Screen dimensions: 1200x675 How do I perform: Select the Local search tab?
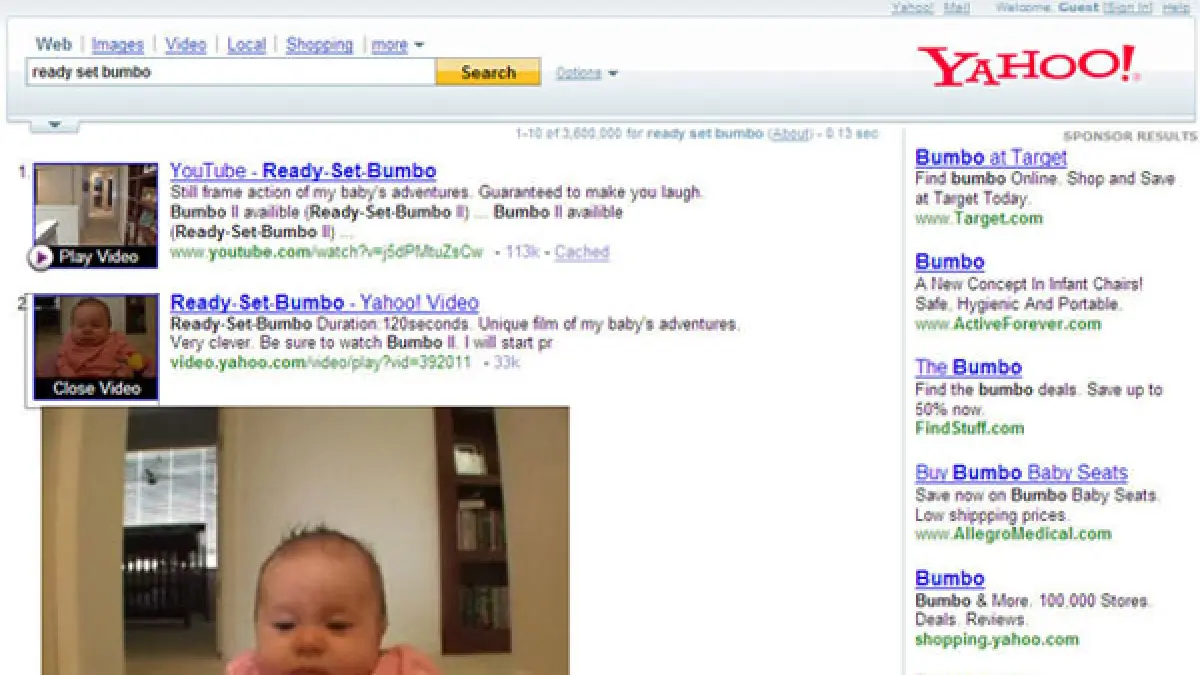pyautogui.click(x=246, y=45)
